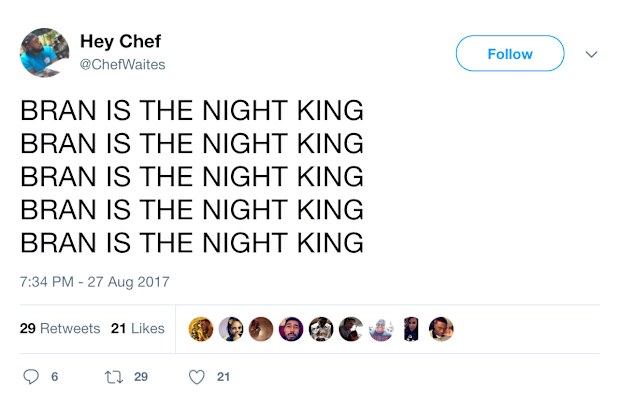The image size is (620, 413).
Task: Open the golden yellow liker avatar
Action: (201, 329)
